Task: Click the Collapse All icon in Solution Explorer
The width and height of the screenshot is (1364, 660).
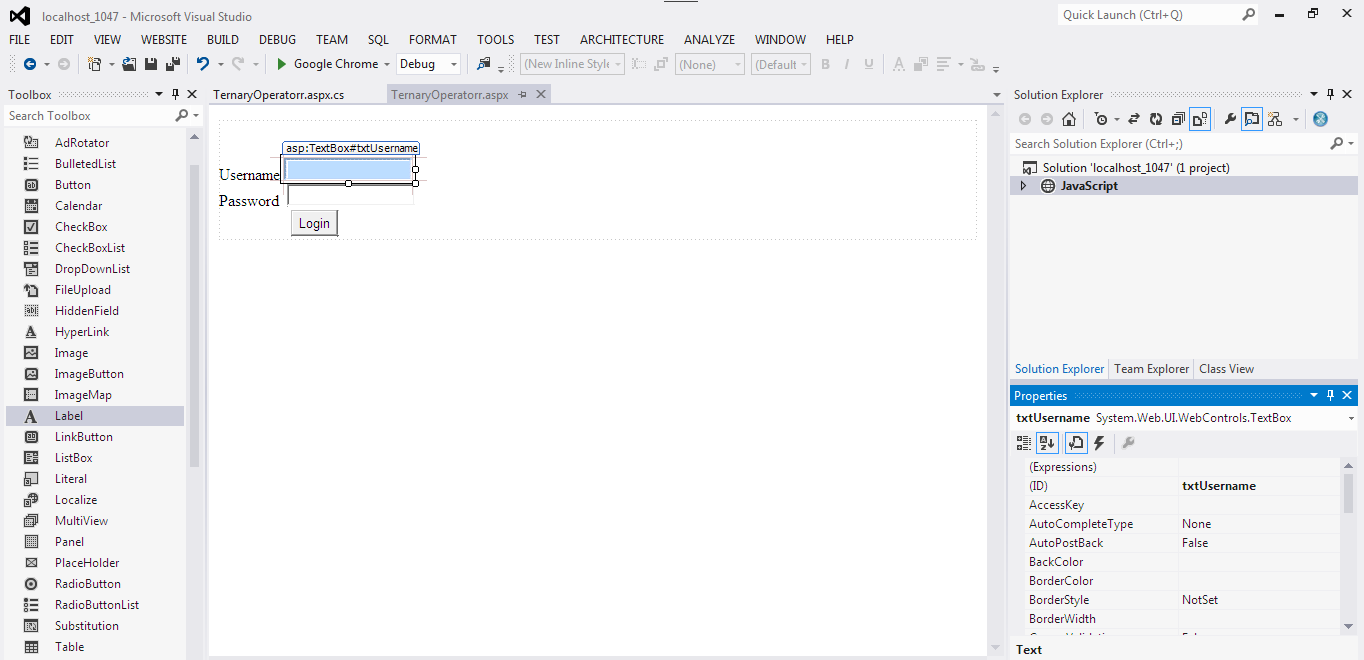Action: [x=1178, y=119]
